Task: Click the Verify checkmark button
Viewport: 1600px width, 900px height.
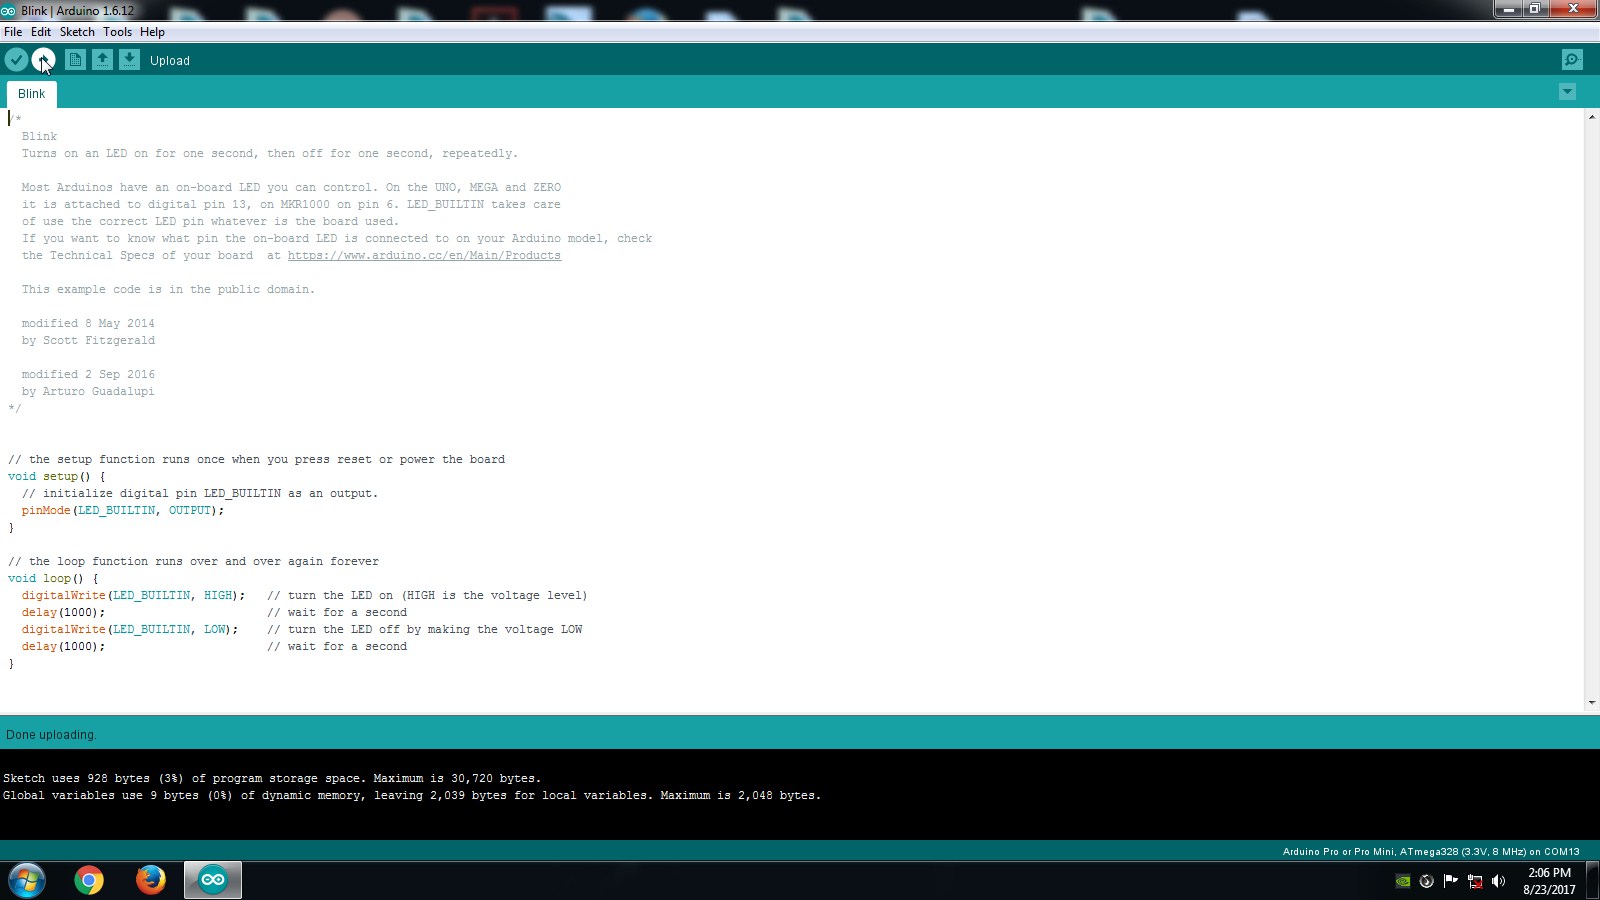Action: (16, 60)
